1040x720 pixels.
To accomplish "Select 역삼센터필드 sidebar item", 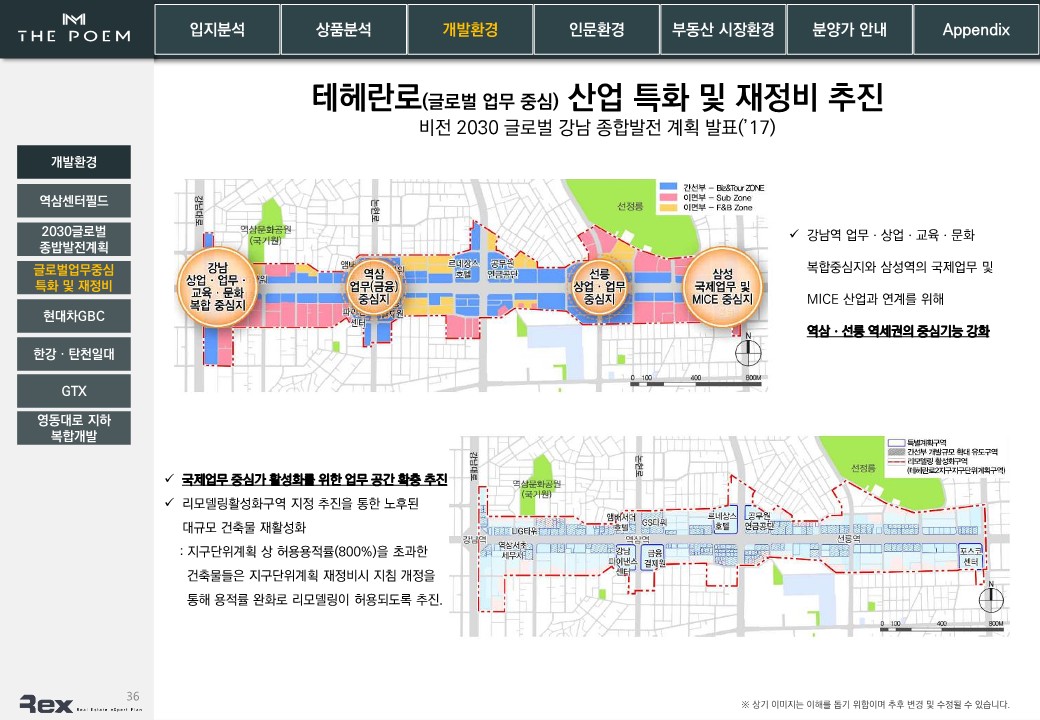I will [73, 201].
